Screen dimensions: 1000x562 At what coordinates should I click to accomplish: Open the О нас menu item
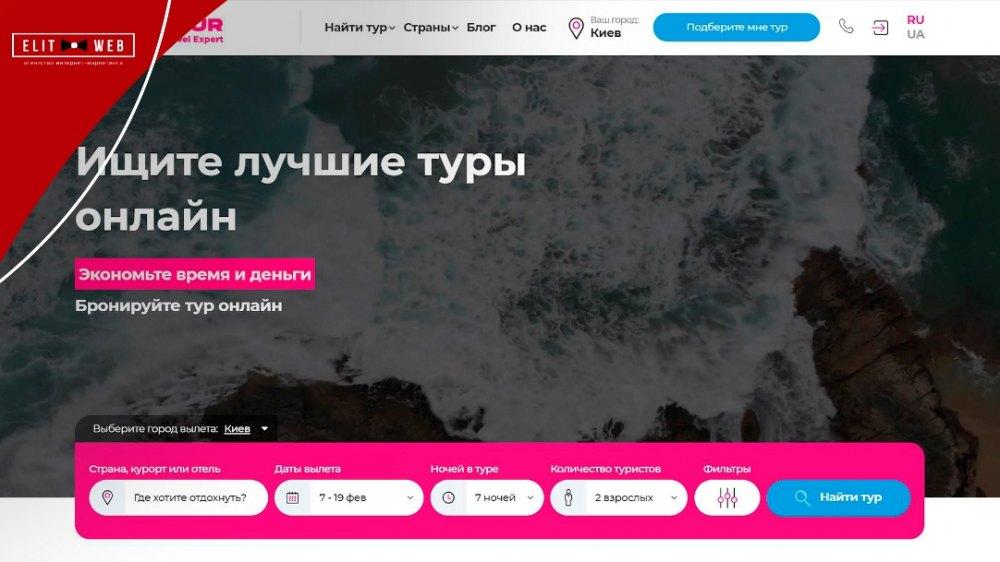click(x=529, y=27)
